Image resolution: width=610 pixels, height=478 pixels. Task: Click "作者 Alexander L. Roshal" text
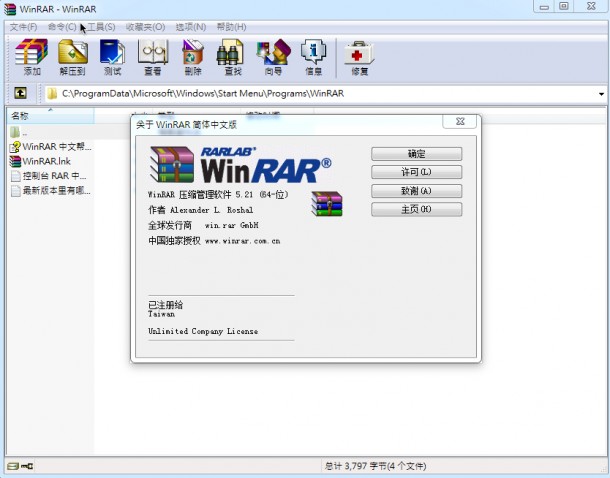tap(200, 210)
